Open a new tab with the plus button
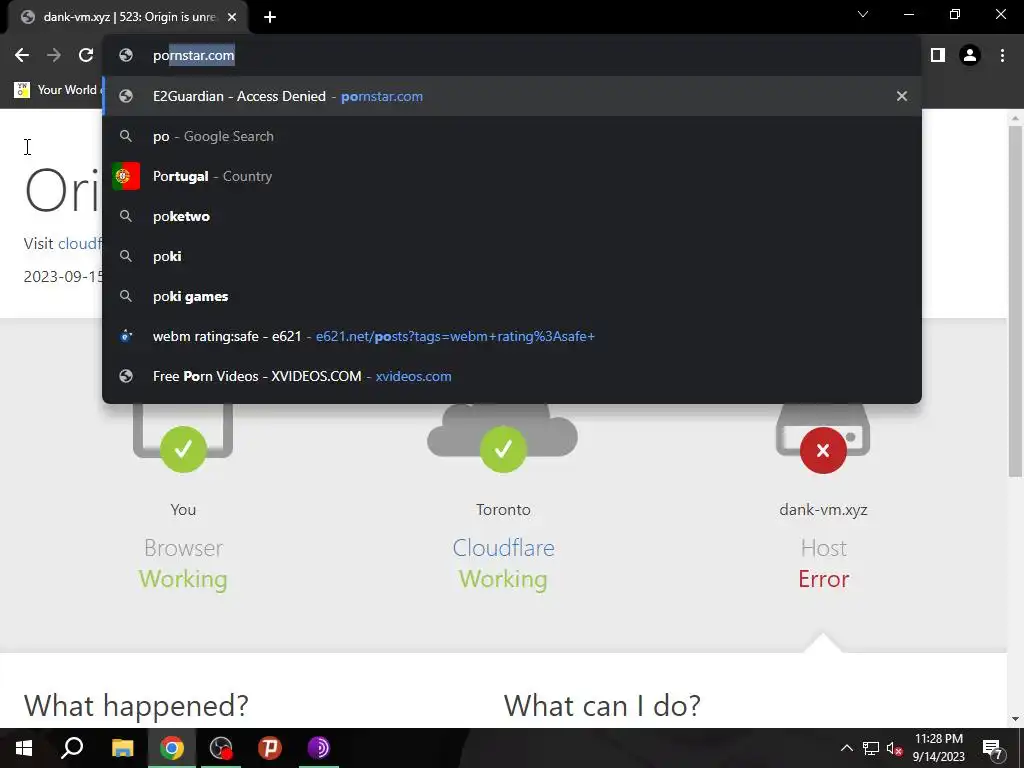The width and height of the screenshot is (1024, 768). point(270,18)
